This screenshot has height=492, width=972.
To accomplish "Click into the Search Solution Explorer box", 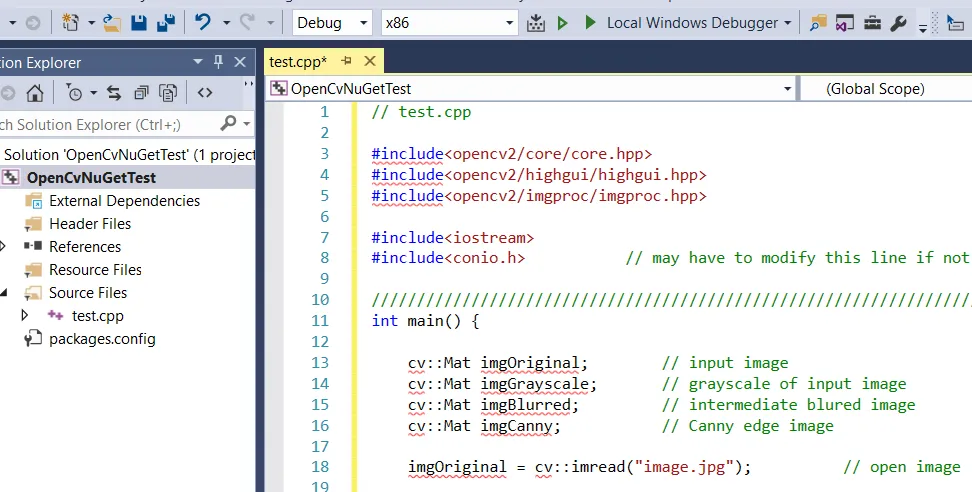I will tap(108, 125).
